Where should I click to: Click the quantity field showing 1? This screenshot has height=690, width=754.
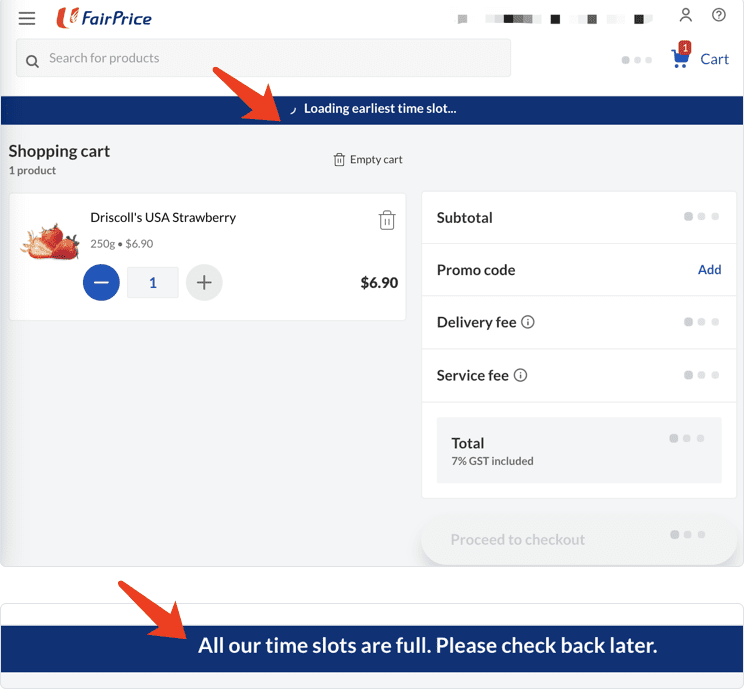[x=153, y=283]
